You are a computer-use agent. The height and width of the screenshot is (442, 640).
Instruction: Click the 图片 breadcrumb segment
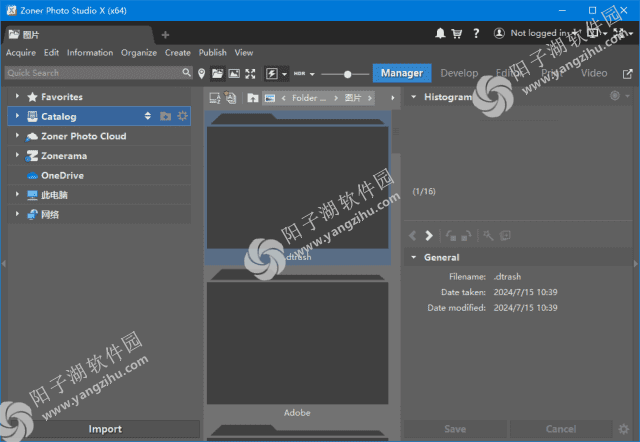353,98
